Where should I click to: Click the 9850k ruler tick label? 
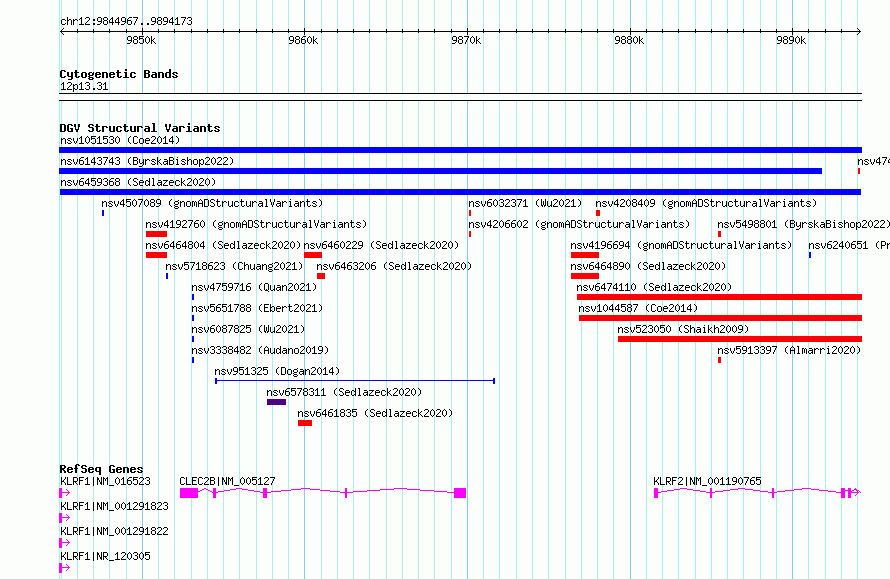pyautogui.click(x=141, y=40)
